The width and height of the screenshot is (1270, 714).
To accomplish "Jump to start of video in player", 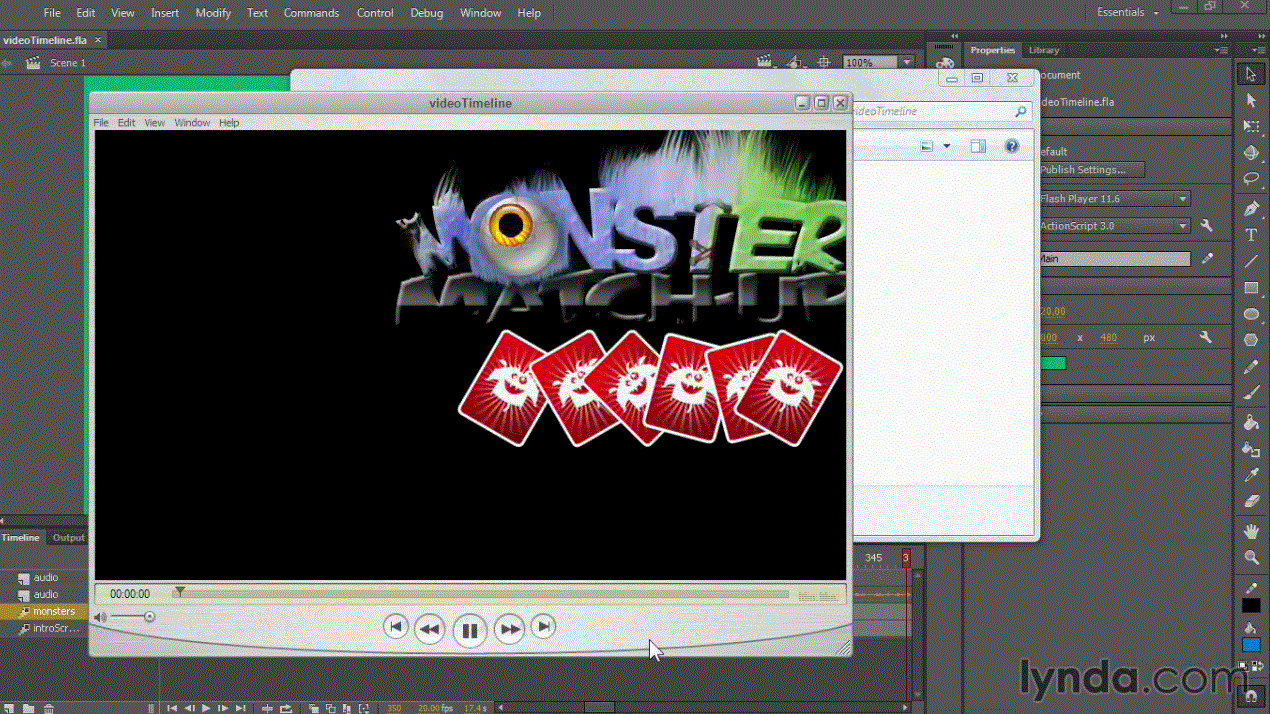I will pos(396,627).
